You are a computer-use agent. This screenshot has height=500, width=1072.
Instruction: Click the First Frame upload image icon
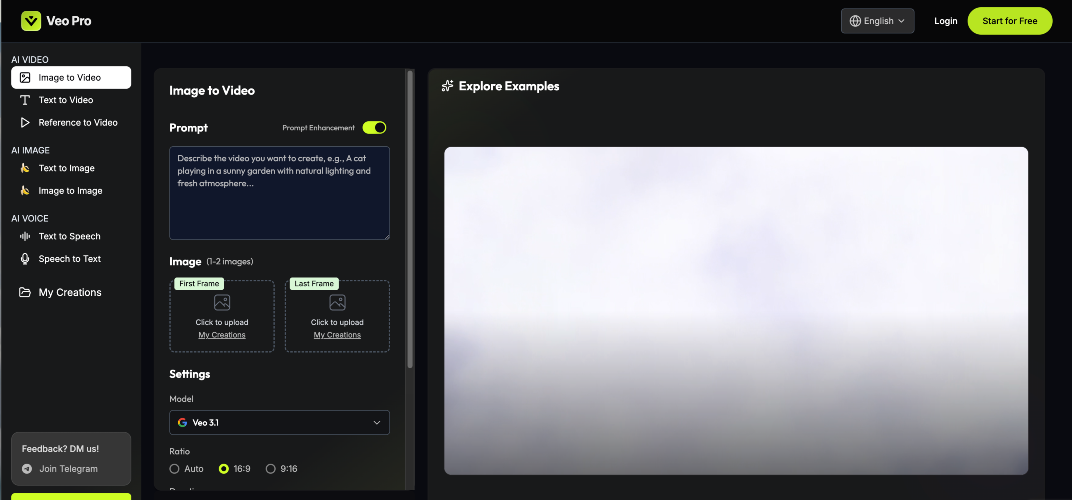(222, 302)
